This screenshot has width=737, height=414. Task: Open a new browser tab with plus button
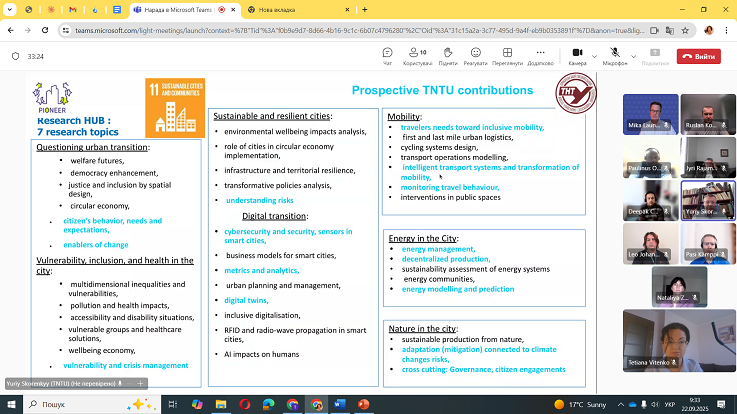pyautogui.click(x=366, y=9)
